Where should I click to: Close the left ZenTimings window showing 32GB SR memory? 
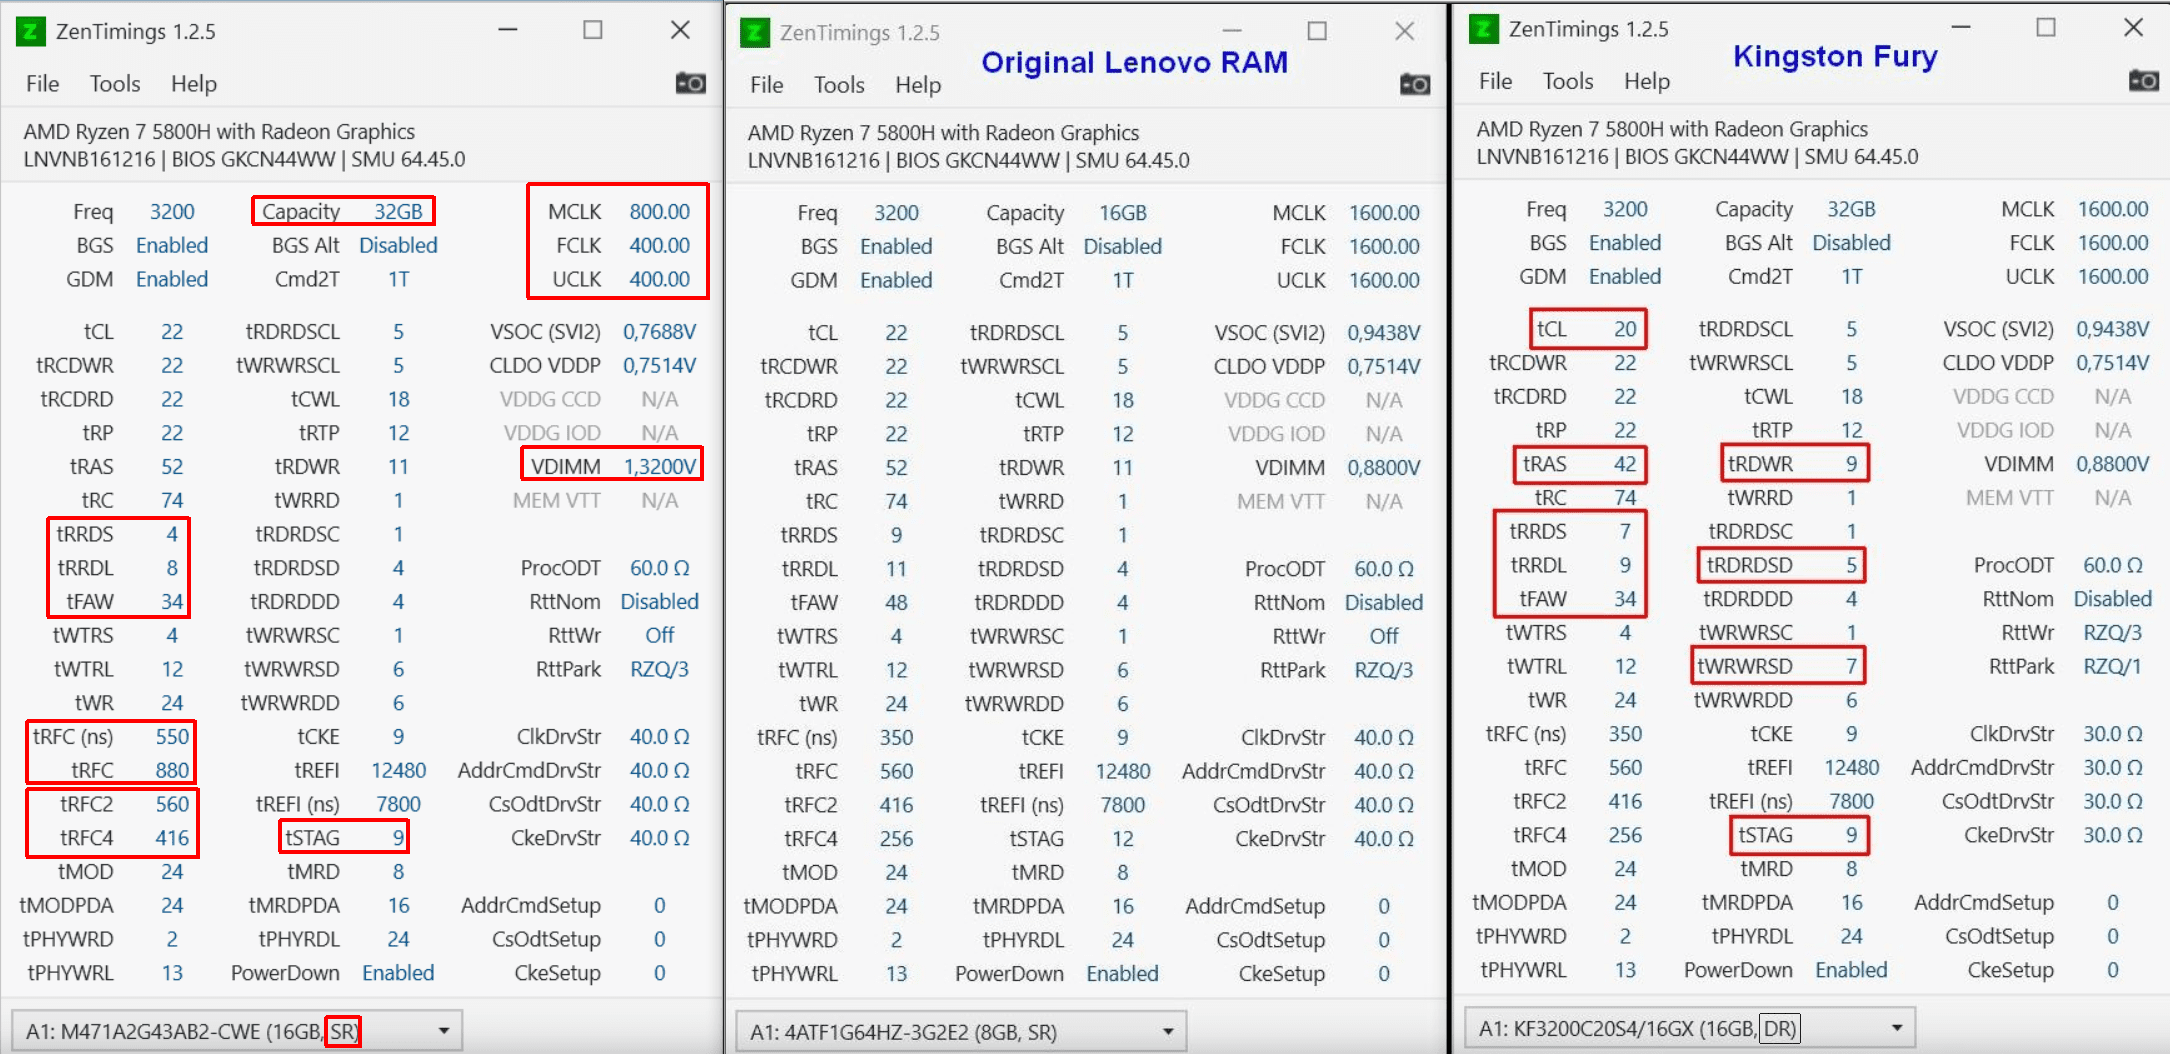click(680, 30)
